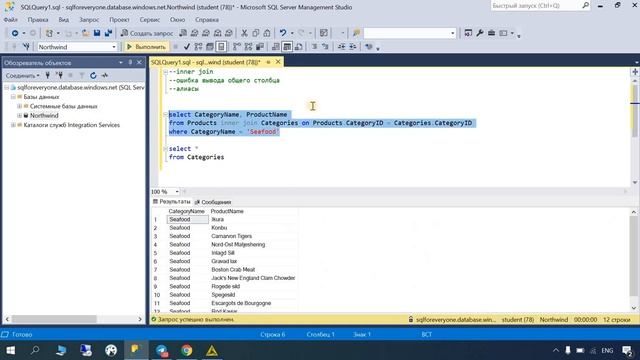Expand Каталоги служб Integration Services node

13,125
